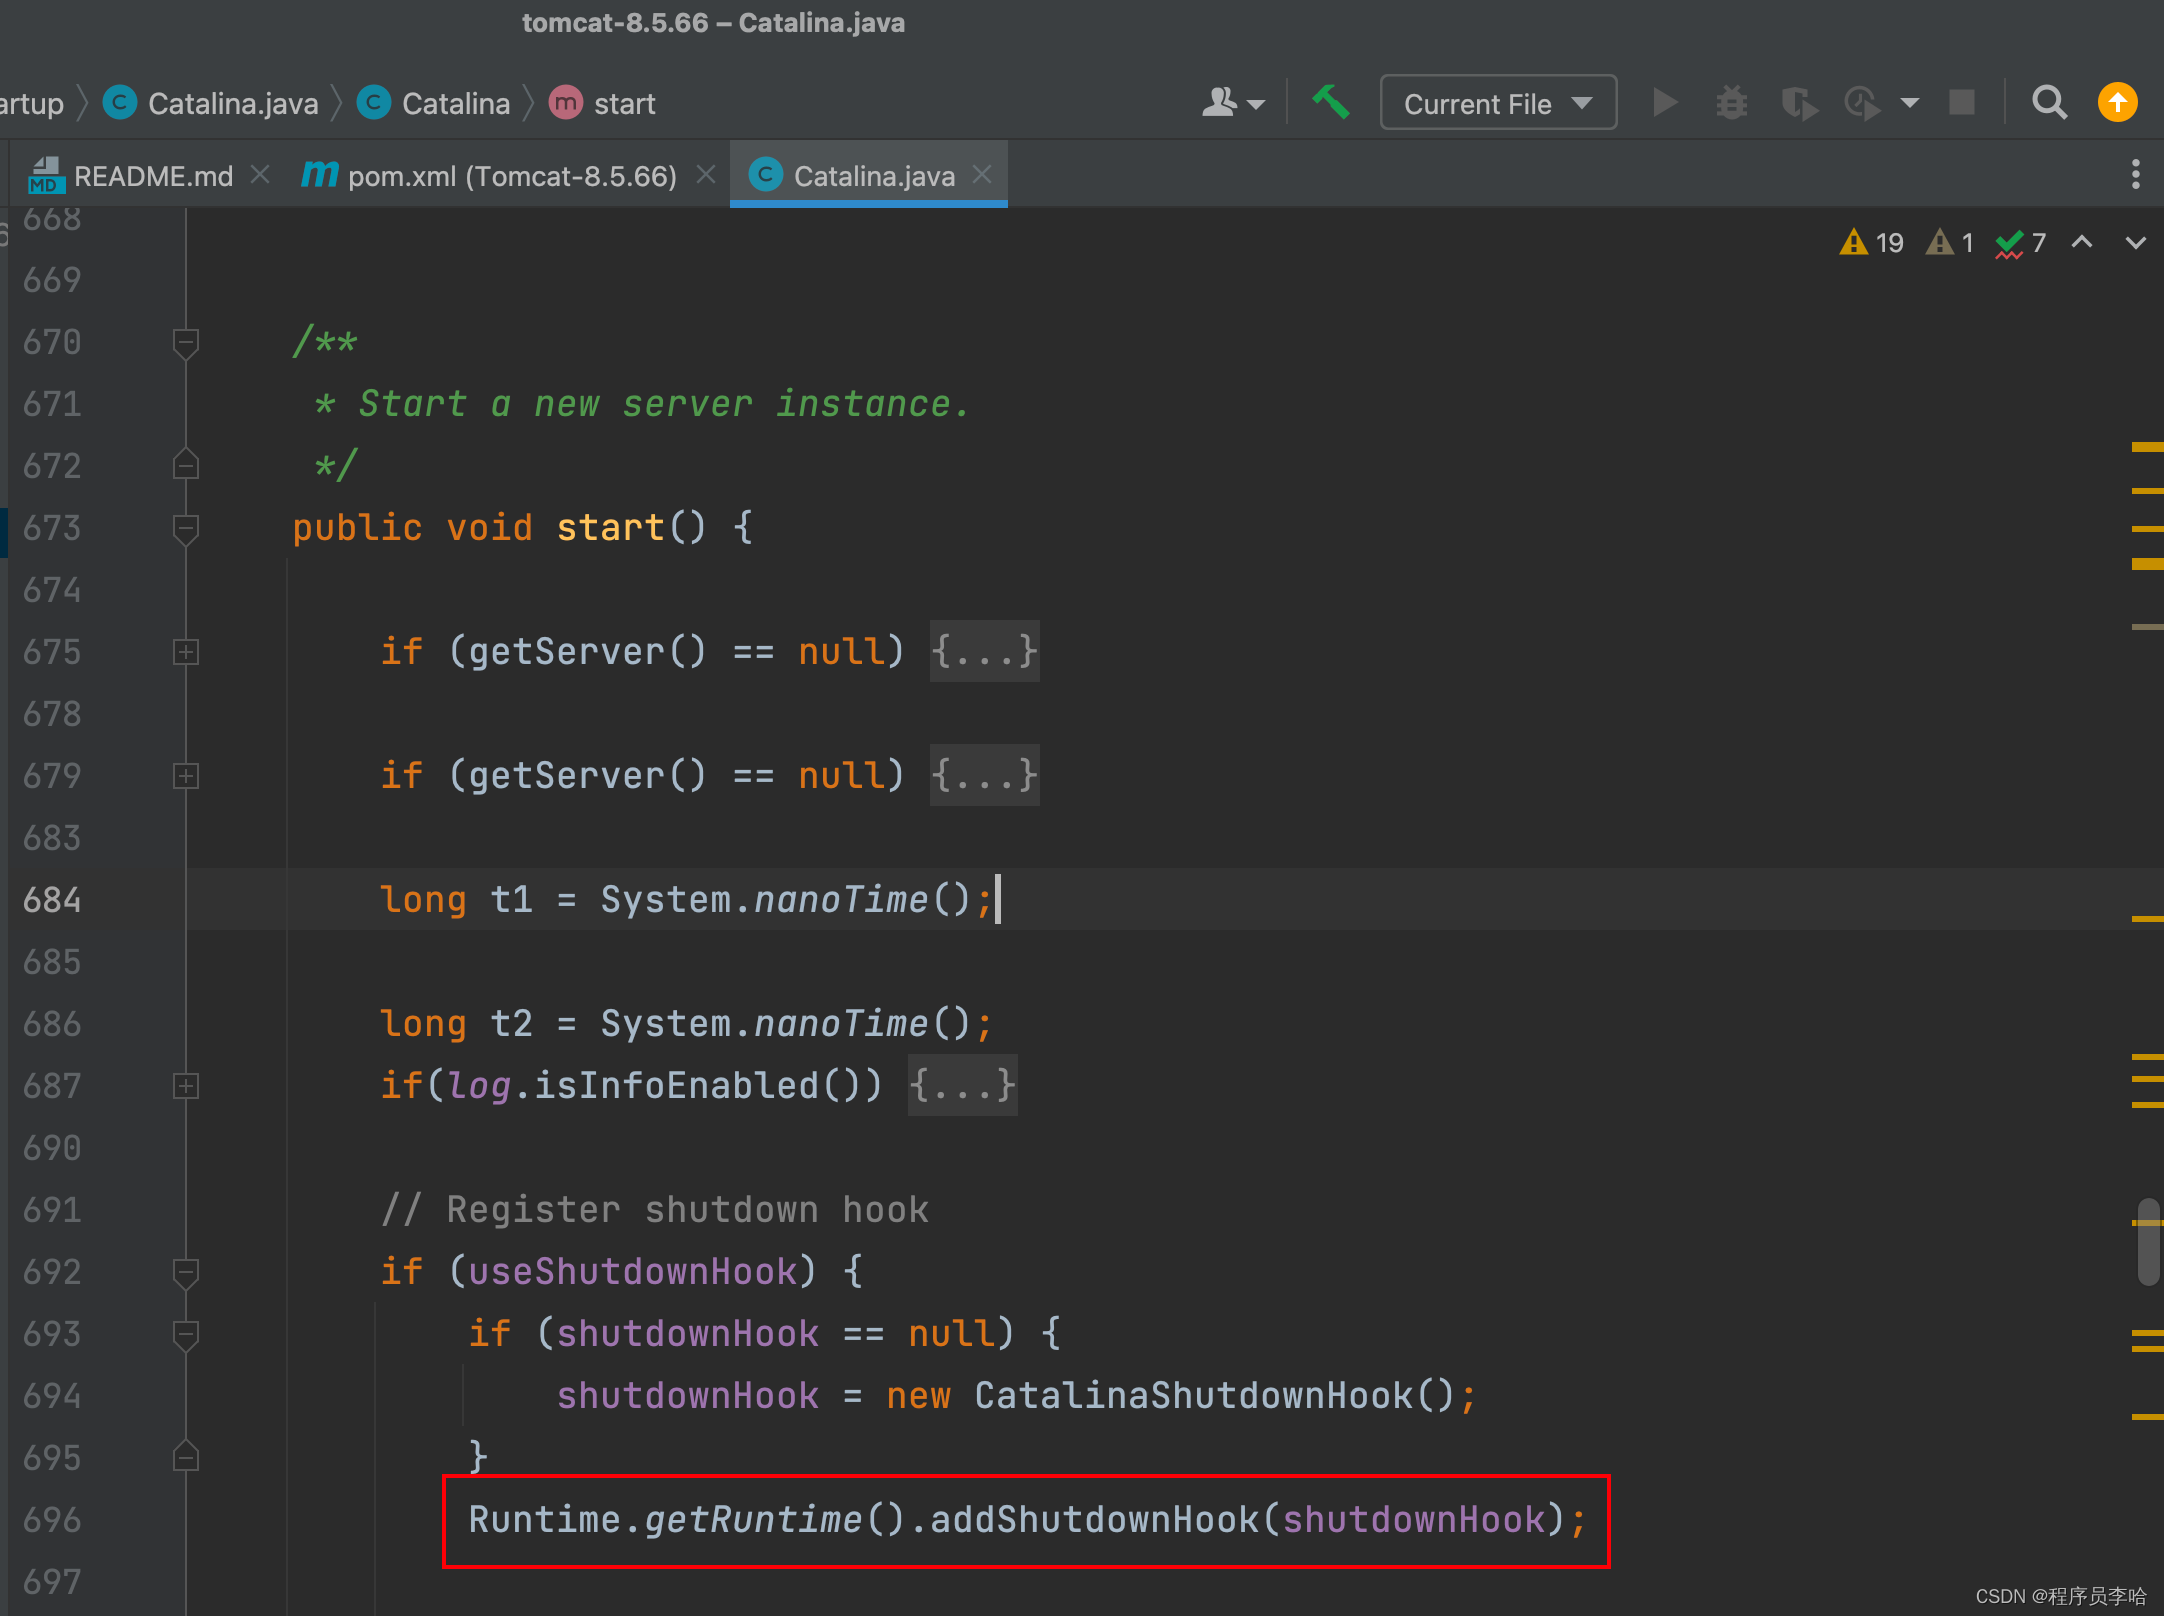
Task: Collapse the start() method at line 673
Action: 186,528
